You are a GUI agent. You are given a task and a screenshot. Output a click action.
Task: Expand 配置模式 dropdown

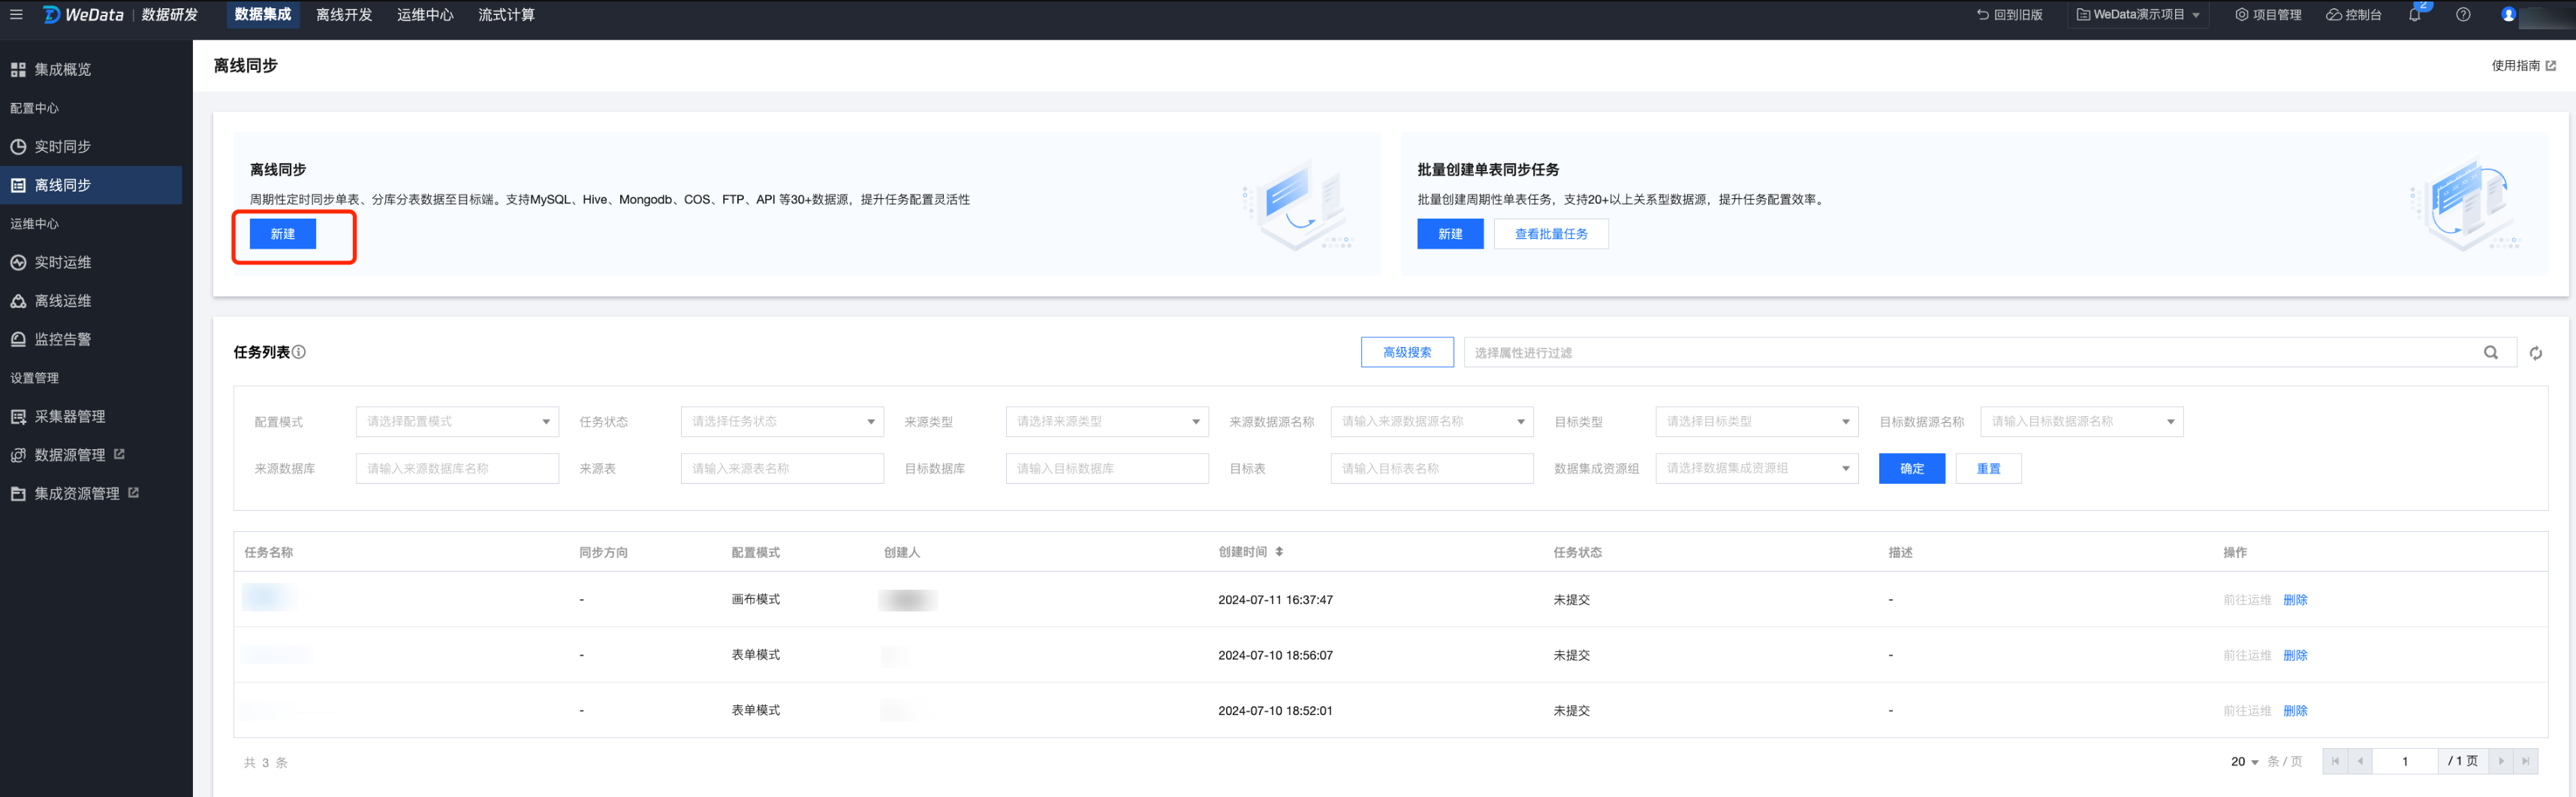pos(457,421)
